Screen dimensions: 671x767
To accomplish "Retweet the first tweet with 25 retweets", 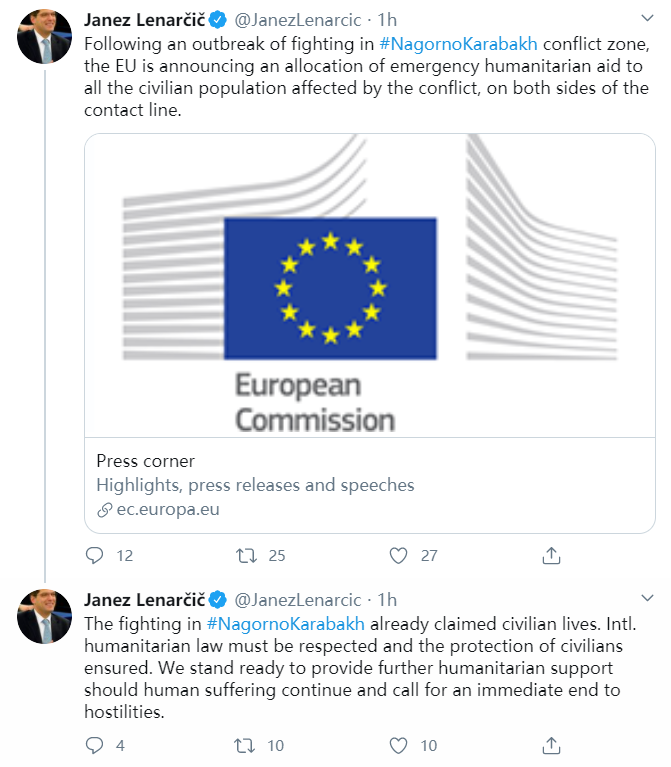I will pyautogui.click(x=246, y=555).
